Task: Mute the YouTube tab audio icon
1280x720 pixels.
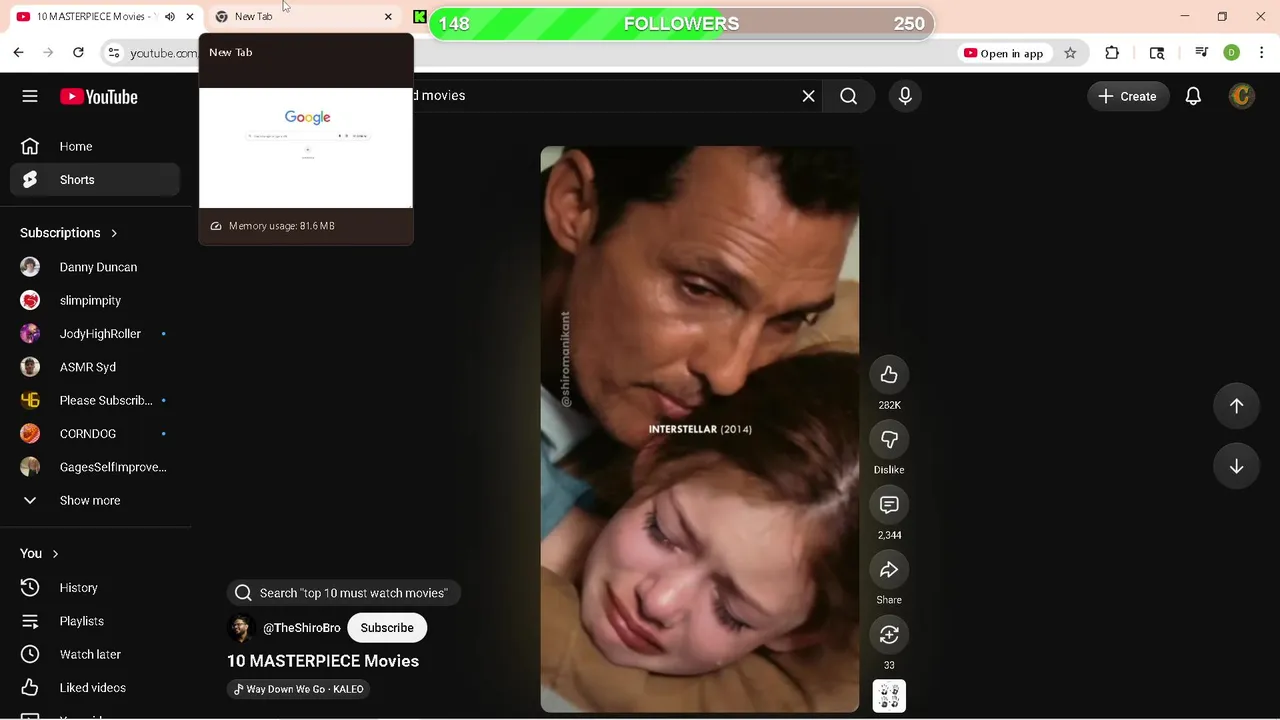Action: coord(170,17)
